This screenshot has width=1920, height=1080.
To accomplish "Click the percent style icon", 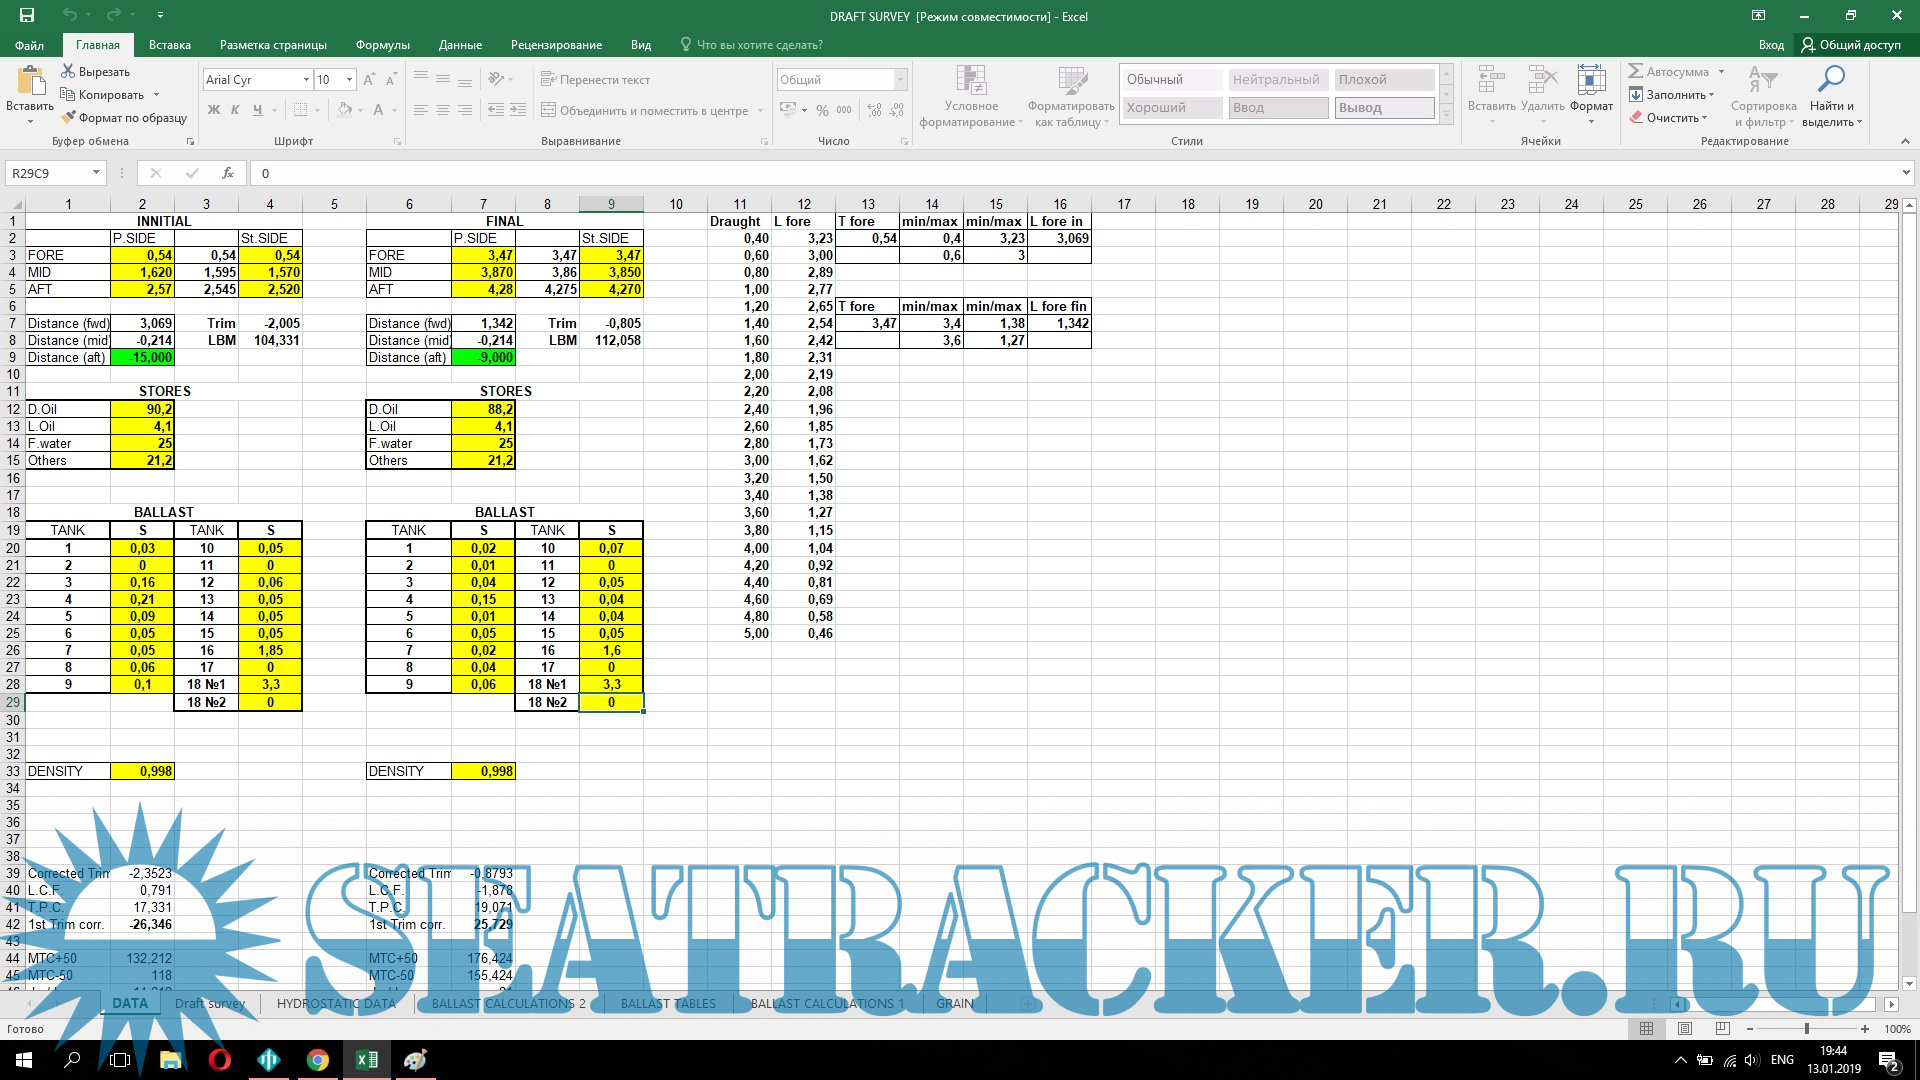I will click(822, 110).
